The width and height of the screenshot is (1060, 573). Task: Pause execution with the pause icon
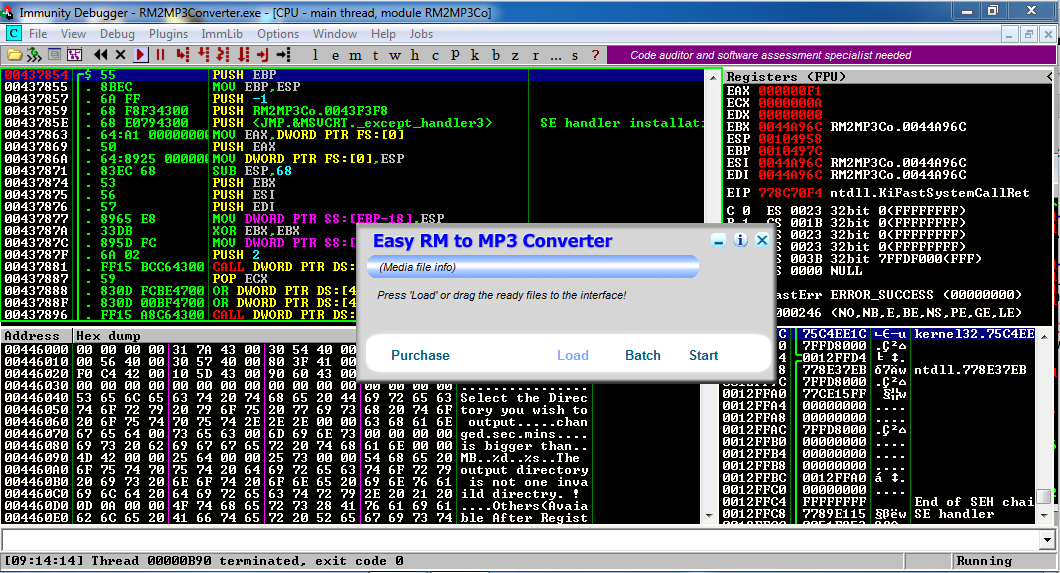click(160, 55)
